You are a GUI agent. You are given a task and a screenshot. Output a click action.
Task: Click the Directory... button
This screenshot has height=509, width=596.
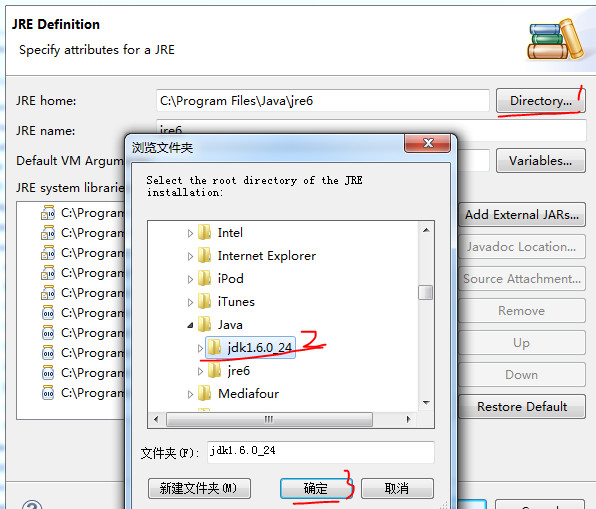point(541,101)
